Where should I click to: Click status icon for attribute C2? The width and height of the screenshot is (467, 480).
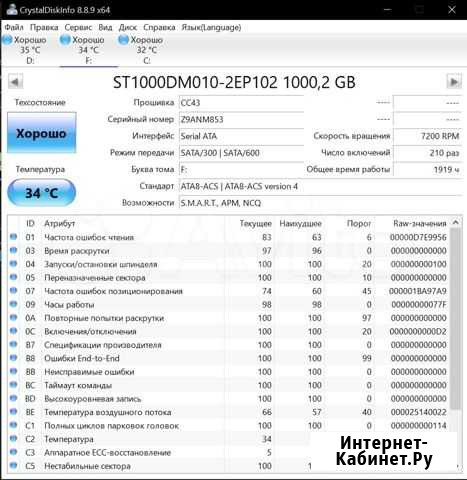point(13,439)
